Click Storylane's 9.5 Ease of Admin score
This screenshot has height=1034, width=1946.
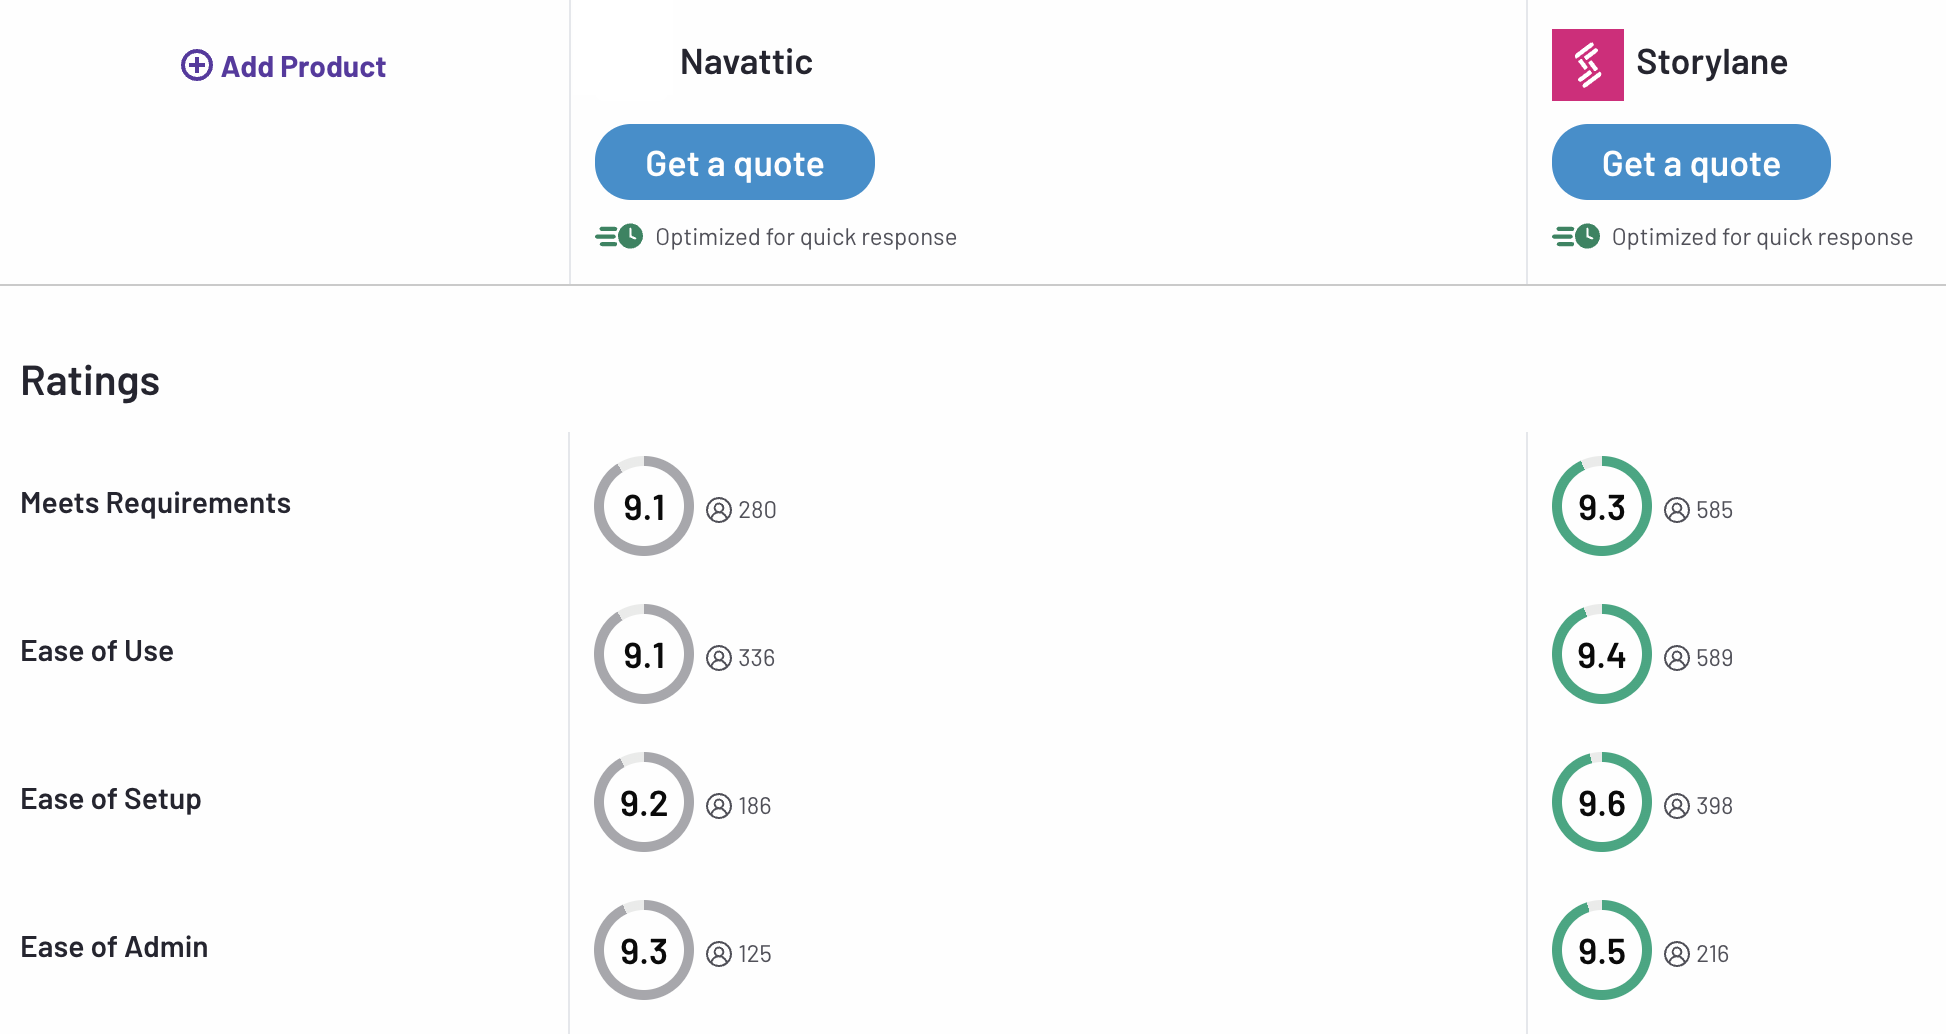[1601, 950]
